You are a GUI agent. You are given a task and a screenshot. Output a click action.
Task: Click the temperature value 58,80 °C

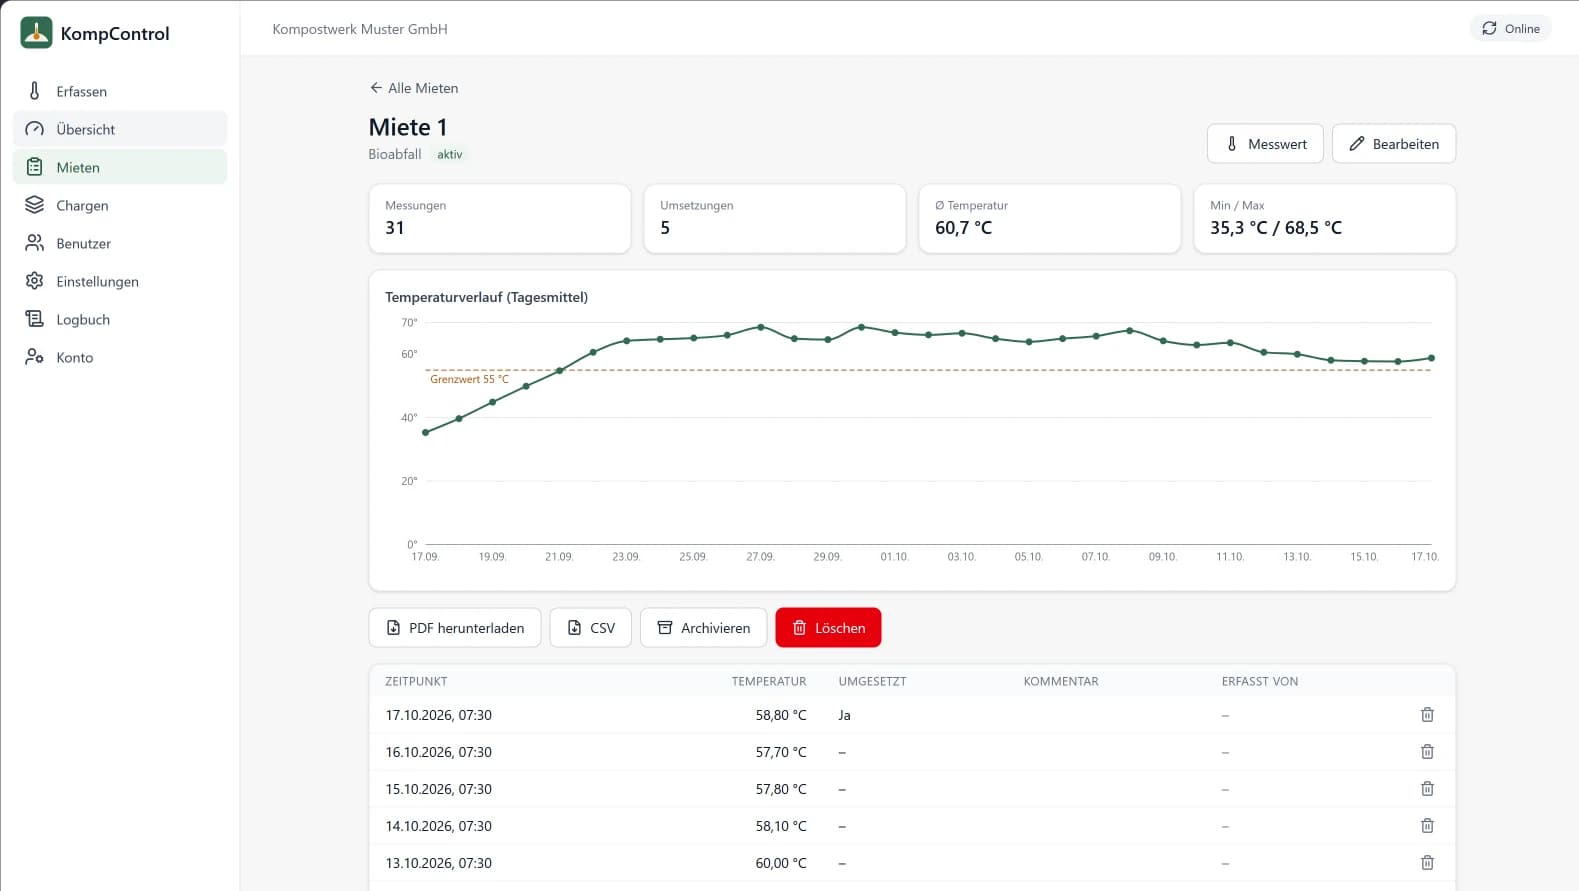point(781,715)
